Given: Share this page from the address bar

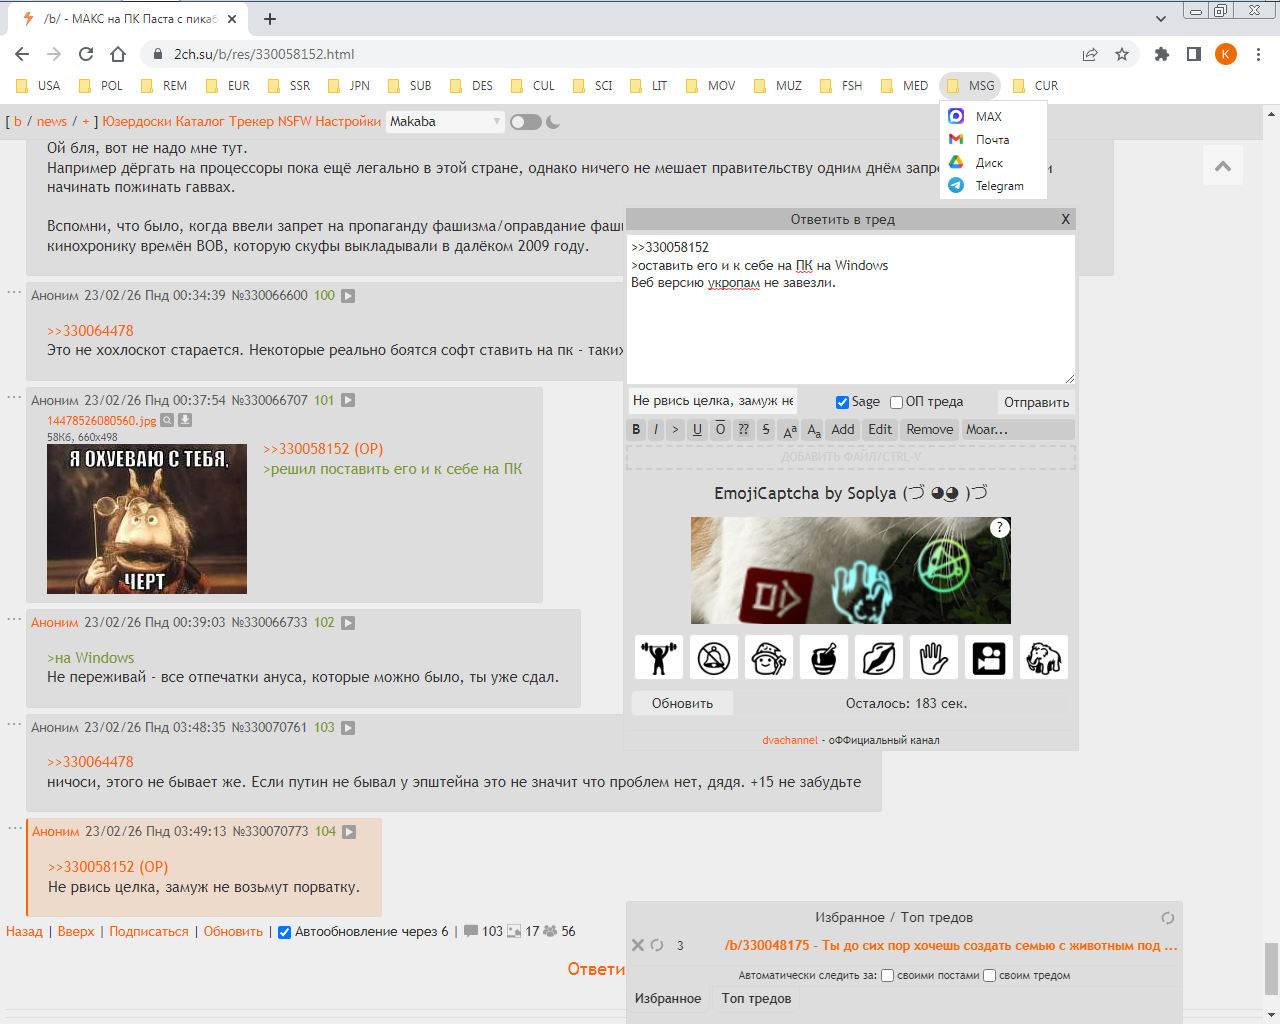Looking at the screenshot, I should coord(1090,54).
